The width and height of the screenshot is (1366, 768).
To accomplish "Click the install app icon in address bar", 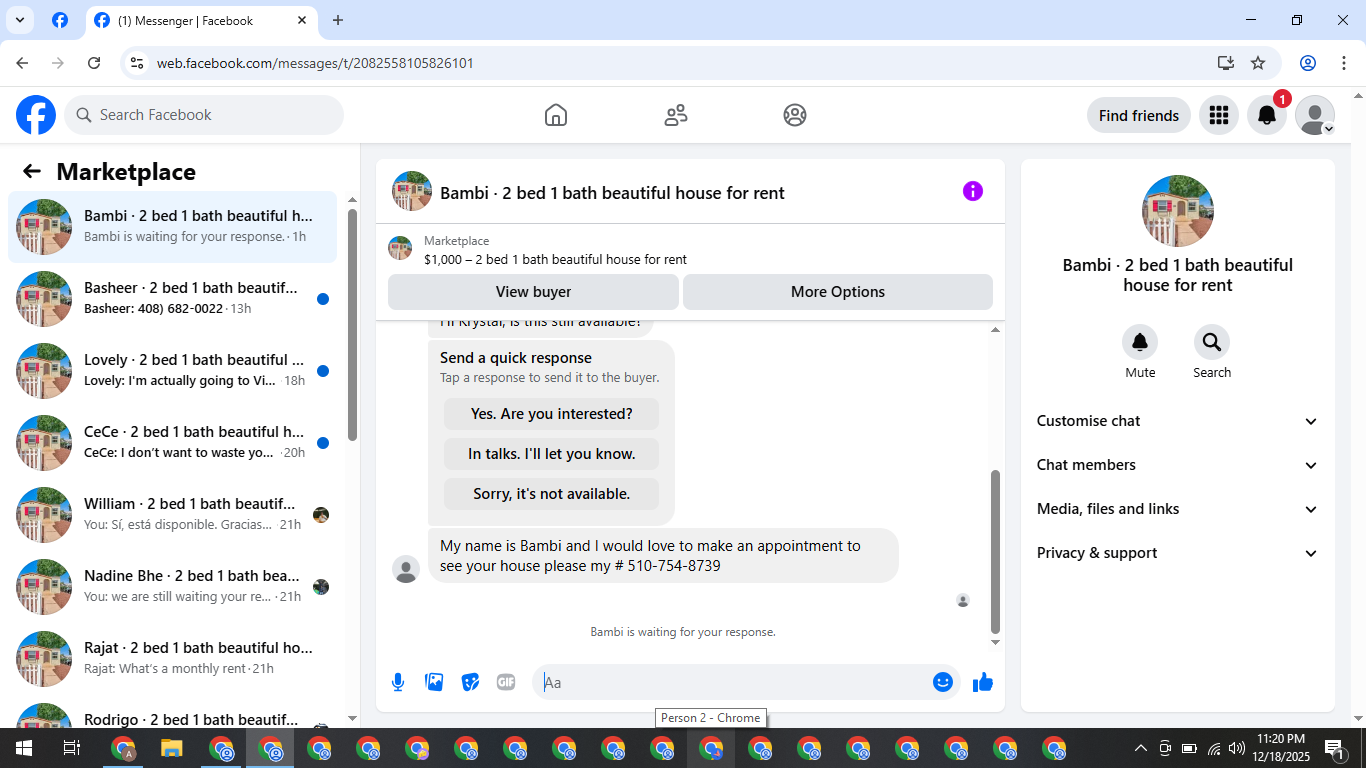I will pyautogui.click(x=1226, y=63).
